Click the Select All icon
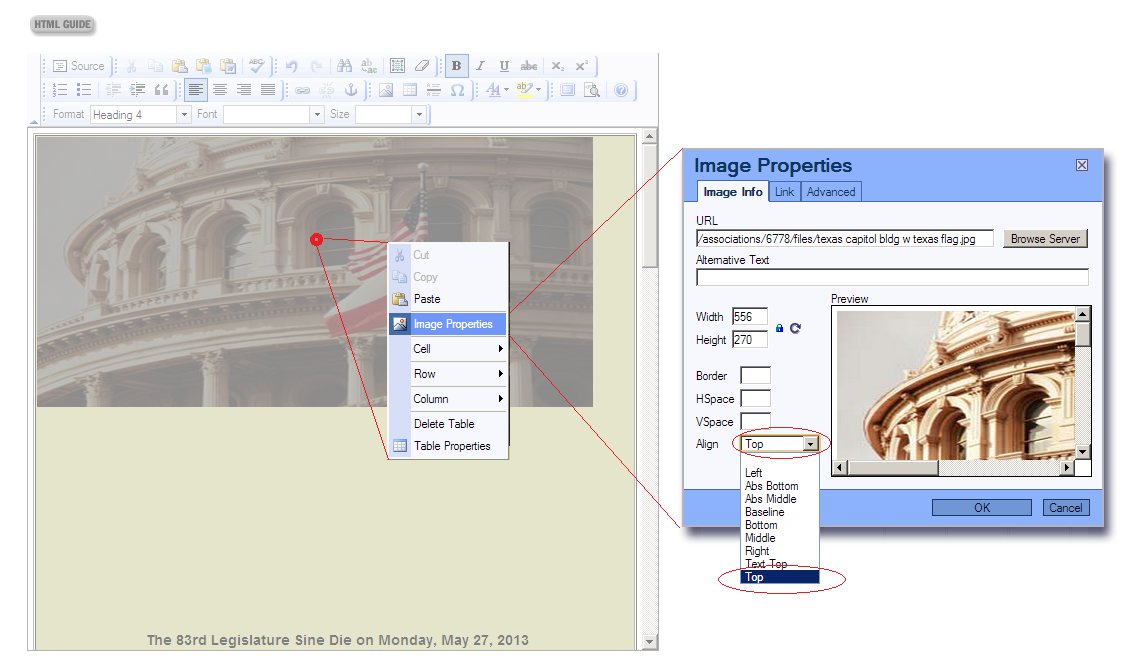The image size is (1129, 661). 397,66
